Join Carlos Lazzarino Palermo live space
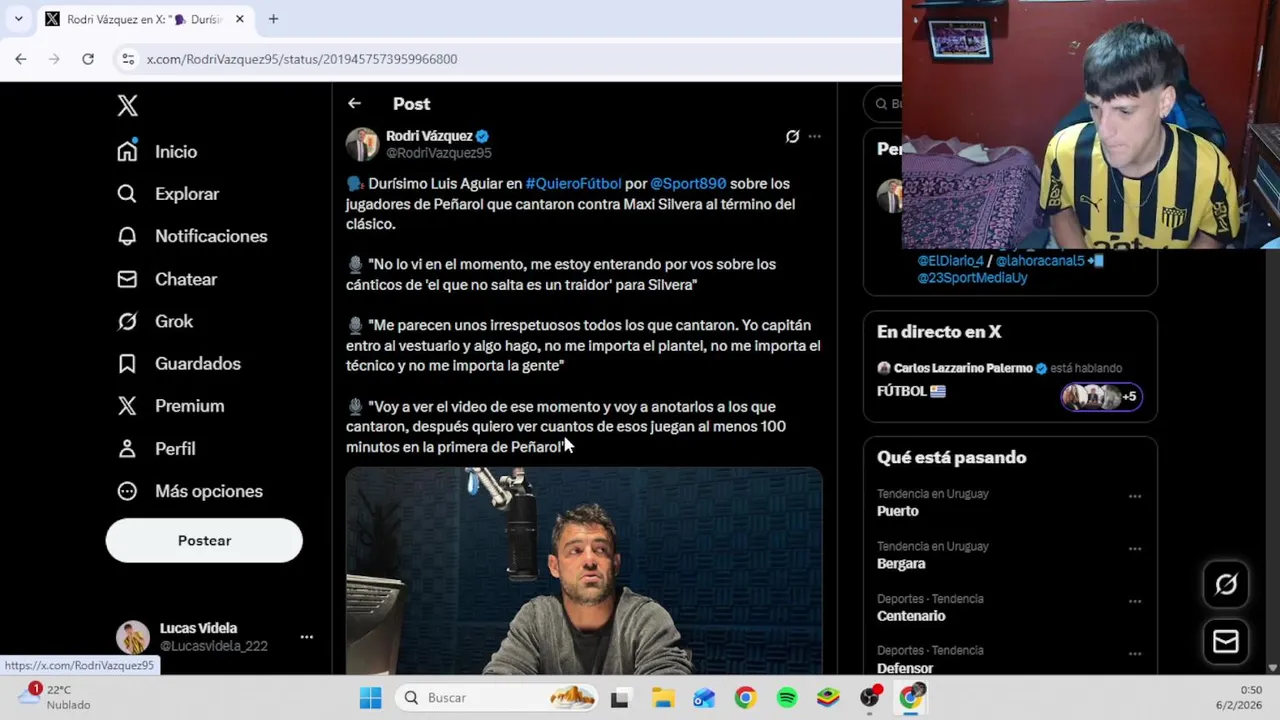 click(1010, 380)
